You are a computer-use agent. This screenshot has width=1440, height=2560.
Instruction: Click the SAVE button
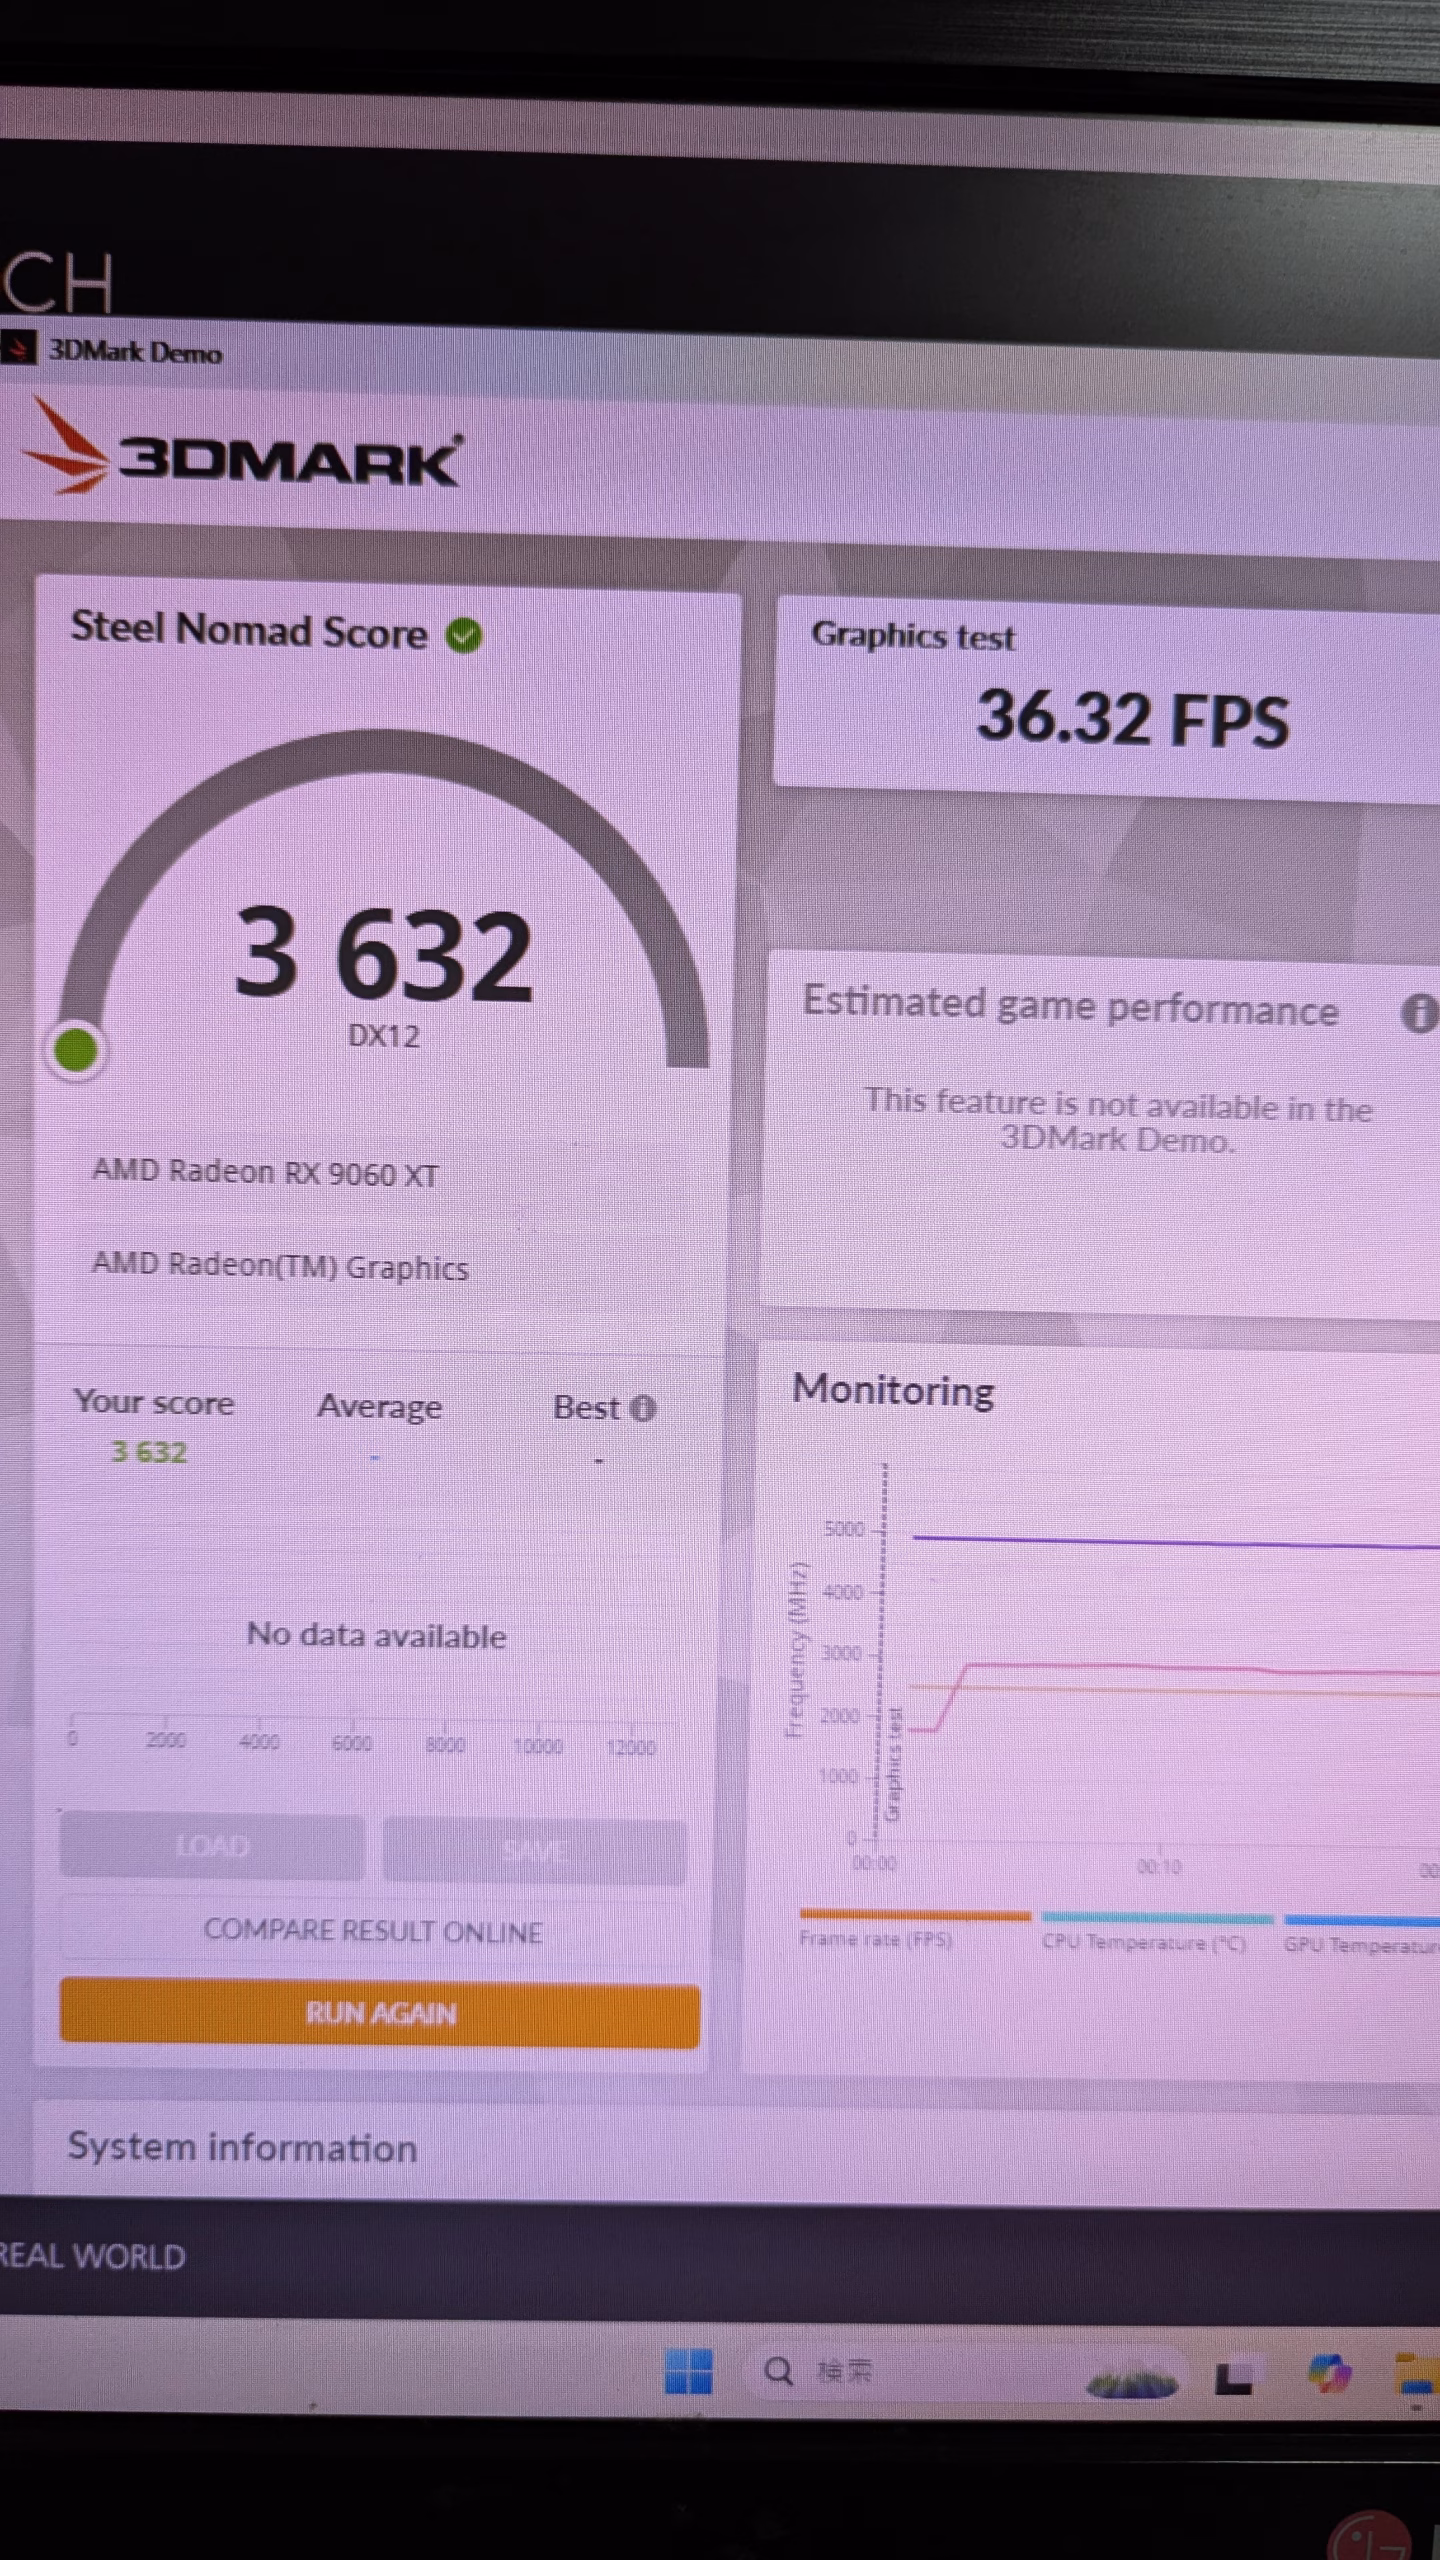click(535, 1850)
